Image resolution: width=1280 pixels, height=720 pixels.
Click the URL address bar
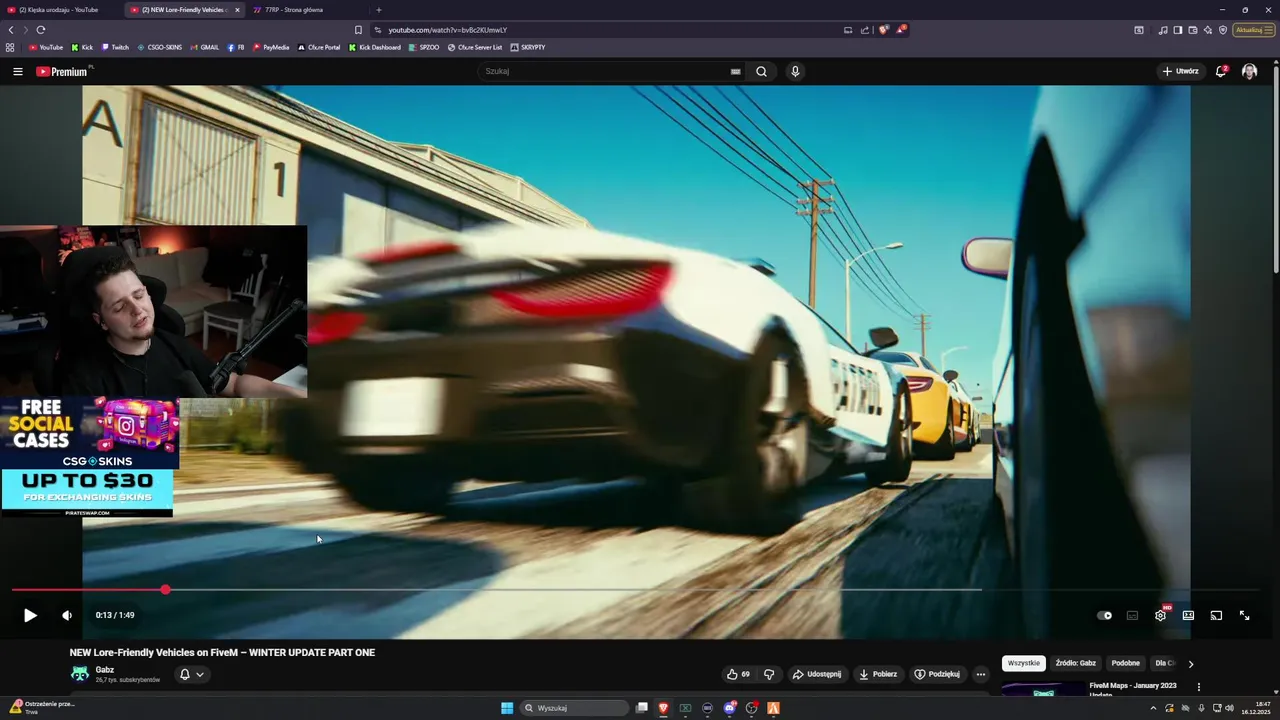tap(610, 30)
